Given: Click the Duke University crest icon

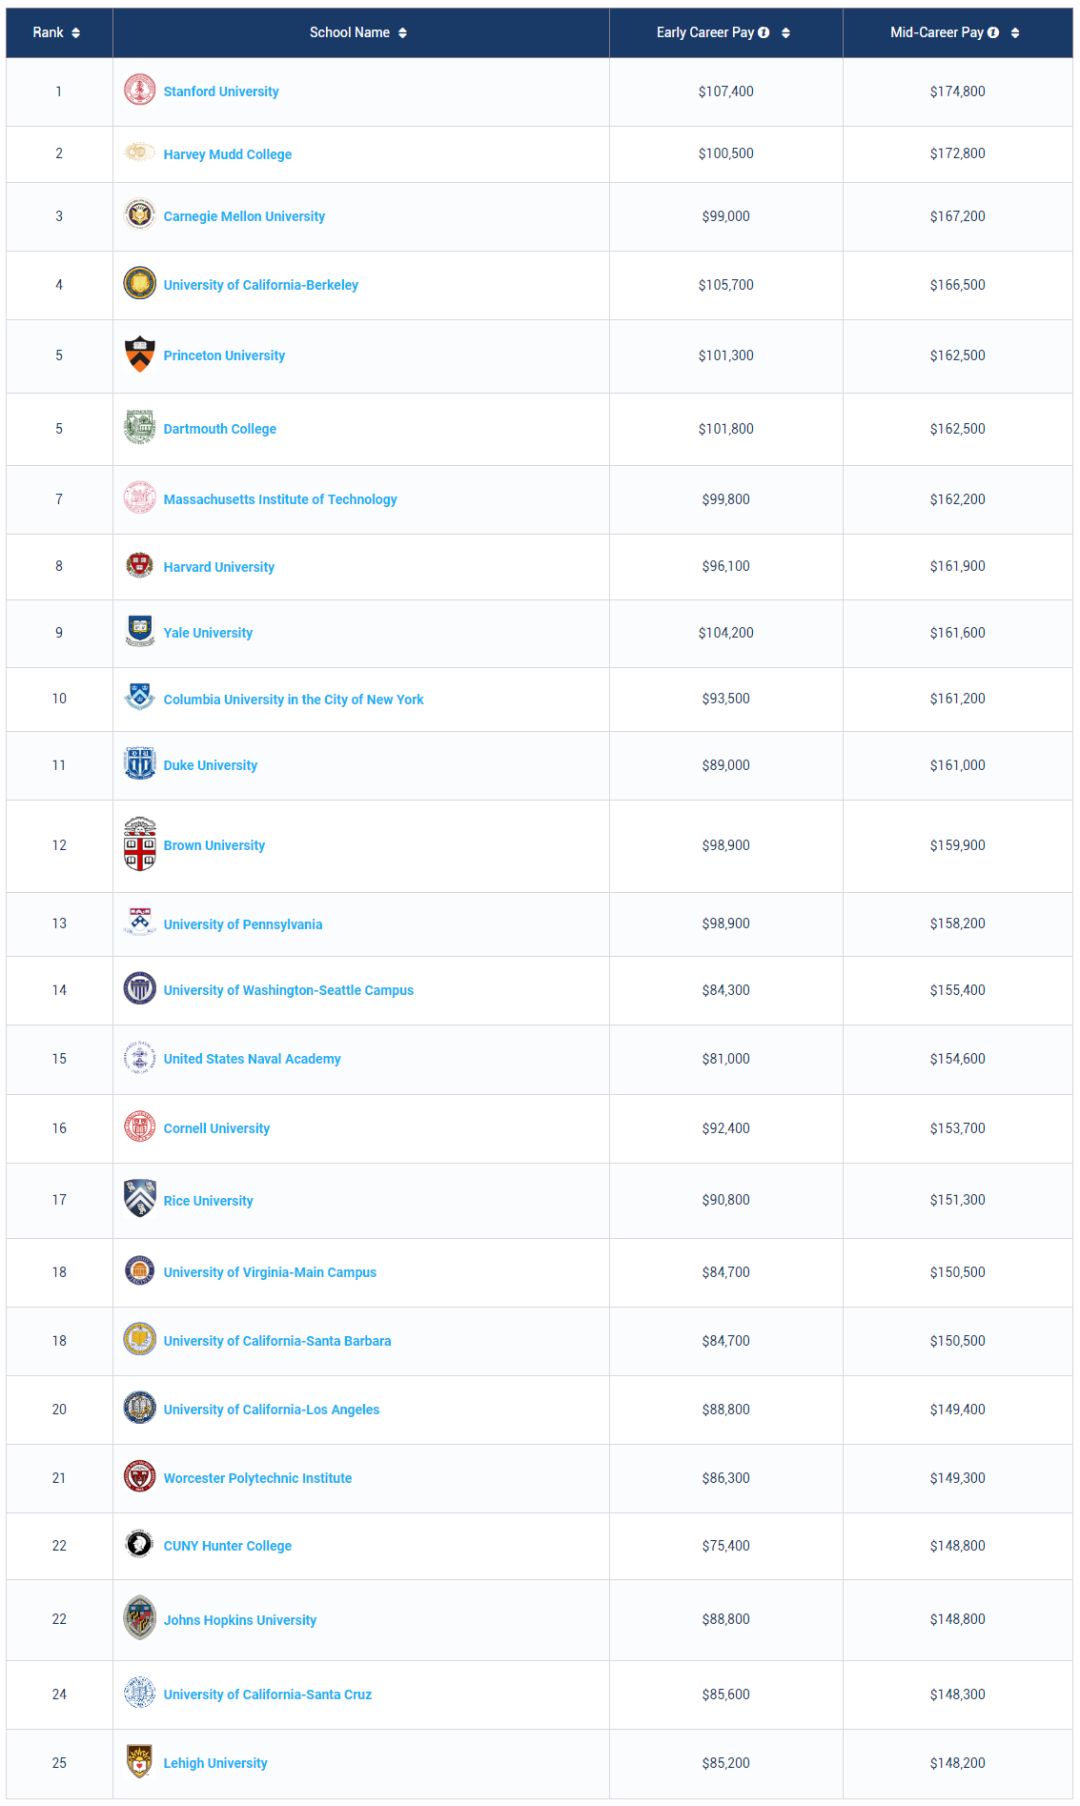Looking at the screenshot, I should click(x=139, y=764).
